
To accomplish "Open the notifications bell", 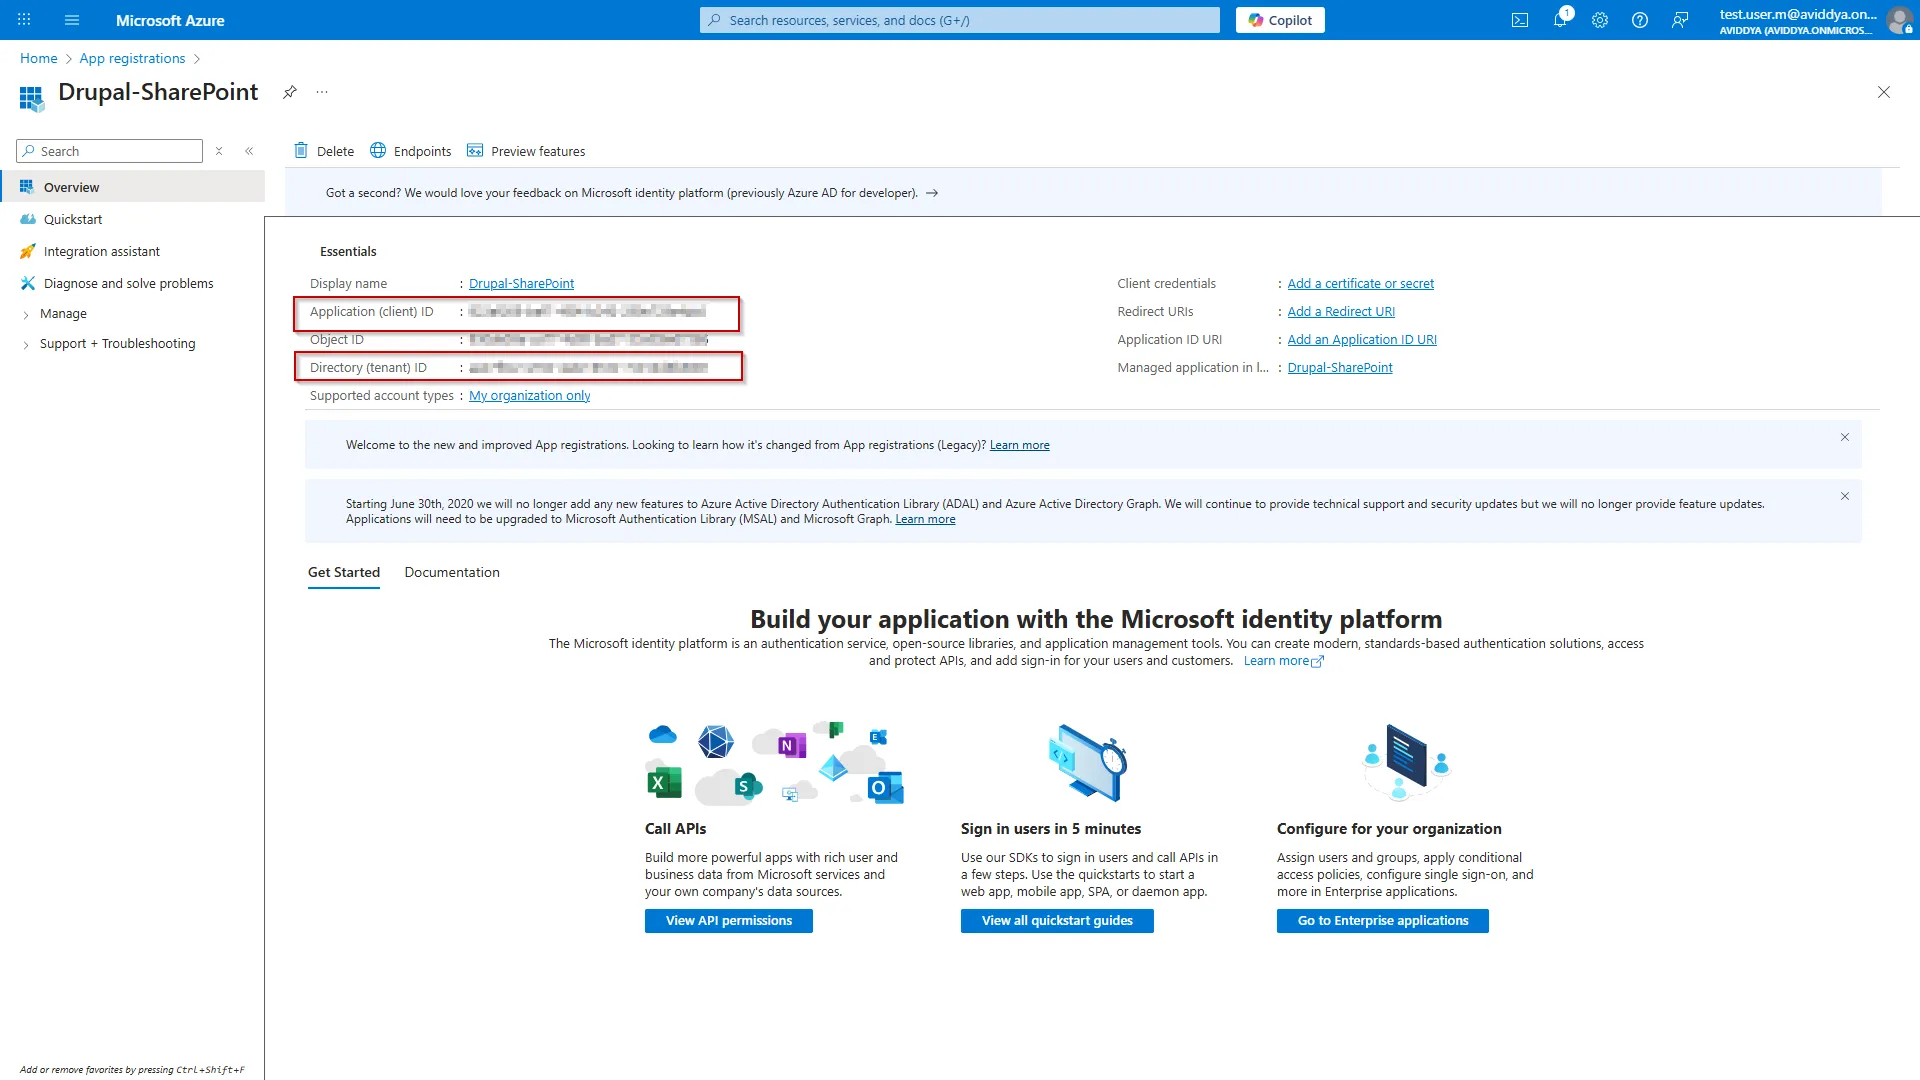I will click(x=1560, y=20).
